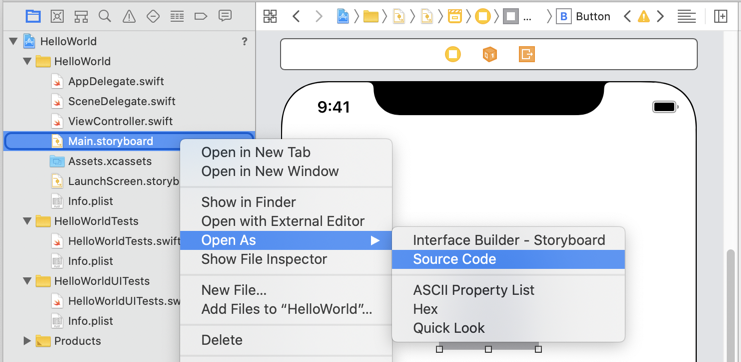This screenshot has height=362, width=741.
Task: Click the canvas vertical scrollbar
Action: tap(731, 302)
